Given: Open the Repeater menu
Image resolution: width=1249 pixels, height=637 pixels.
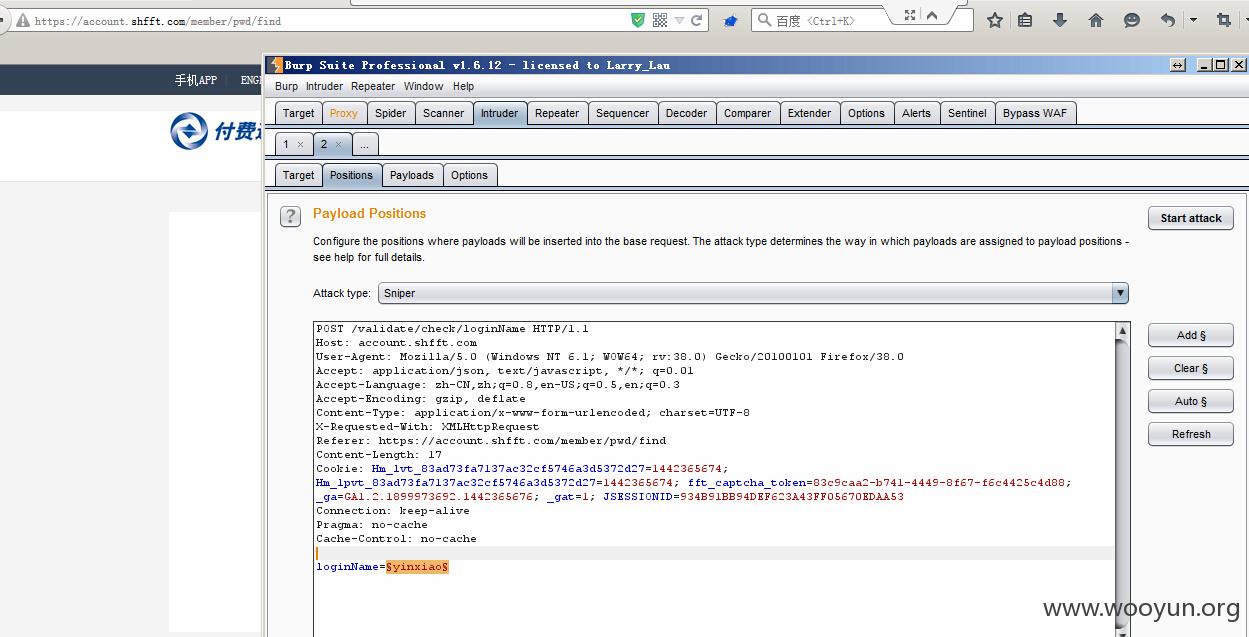Looking at the screenshot, I should coord(373,86).
